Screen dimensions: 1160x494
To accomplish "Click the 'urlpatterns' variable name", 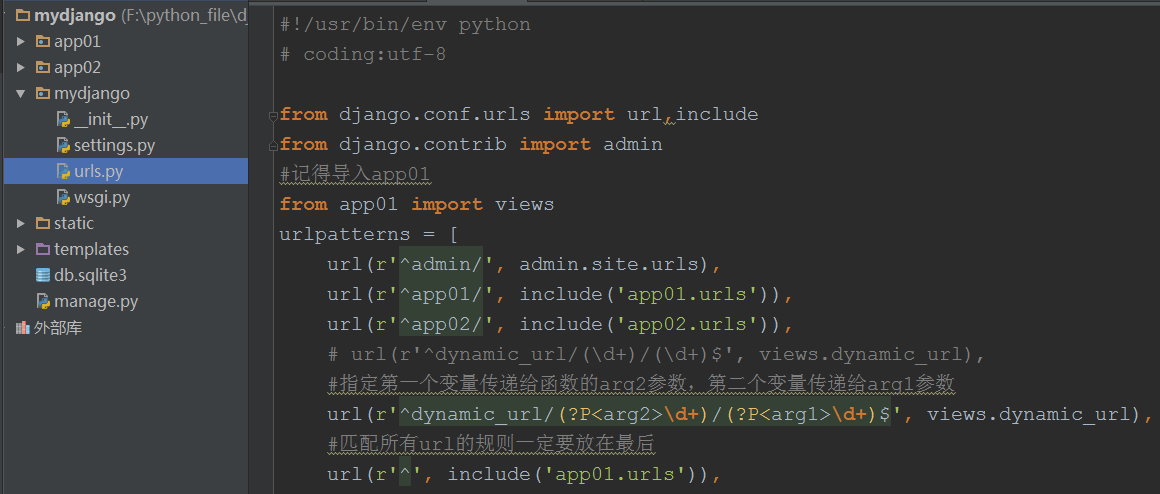I will point(345,234).
